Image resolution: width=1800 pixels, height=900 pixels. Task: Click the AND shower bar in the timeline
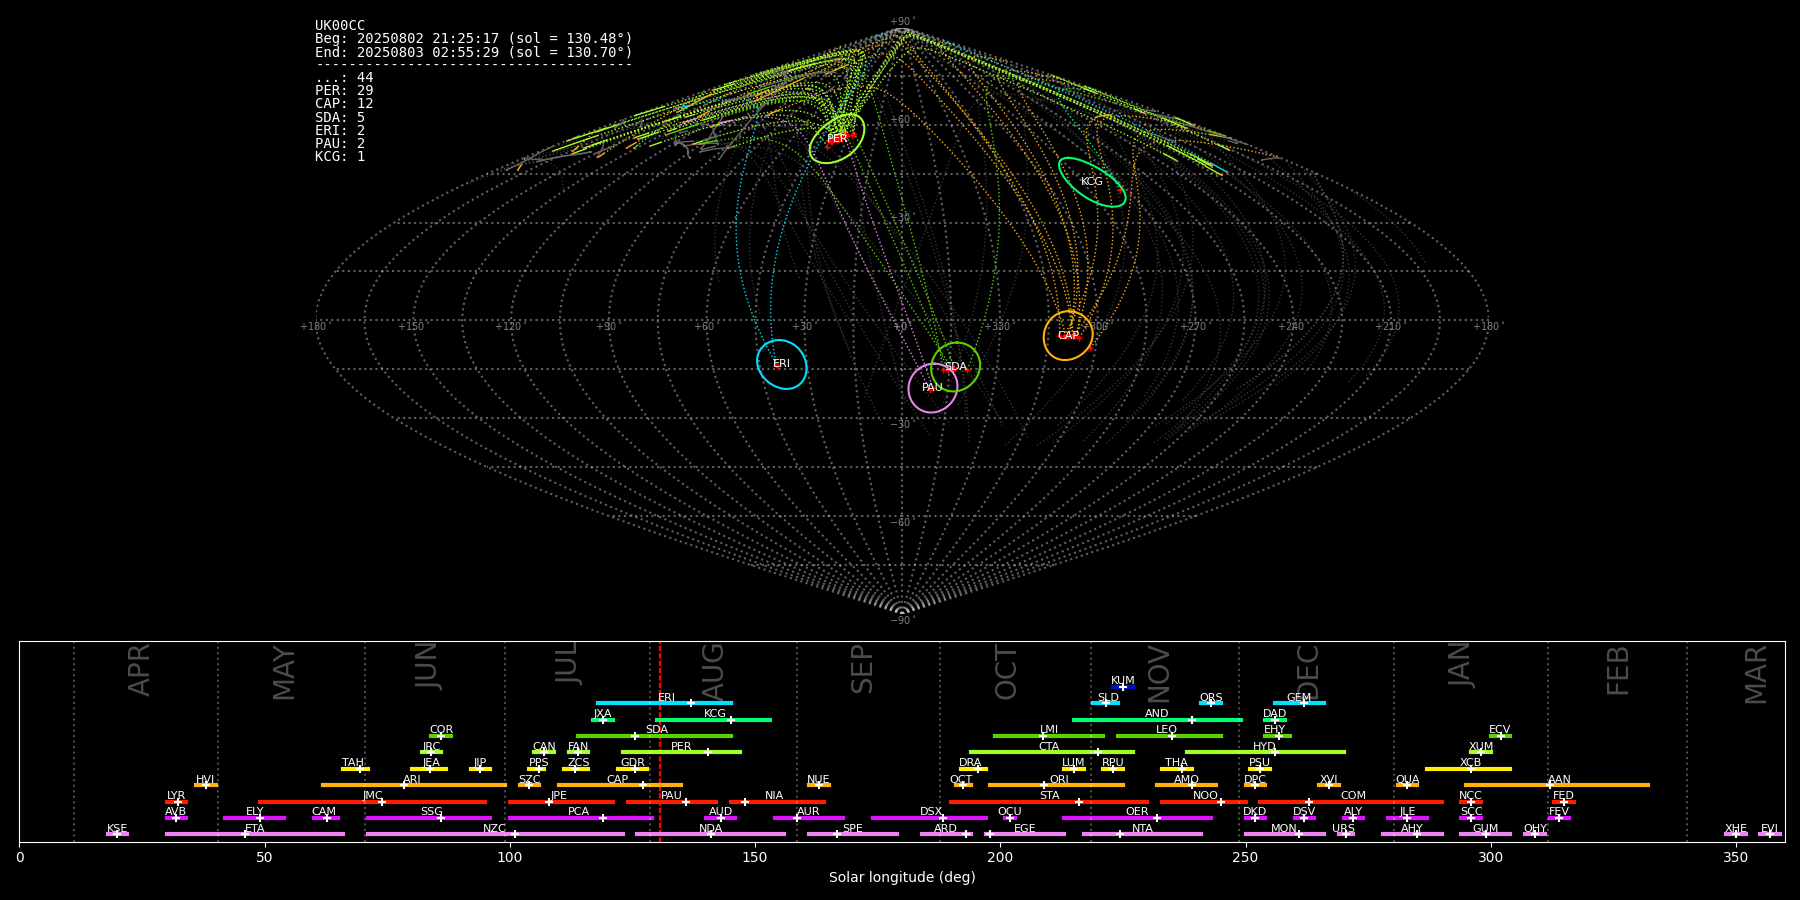coord(1157,720)
